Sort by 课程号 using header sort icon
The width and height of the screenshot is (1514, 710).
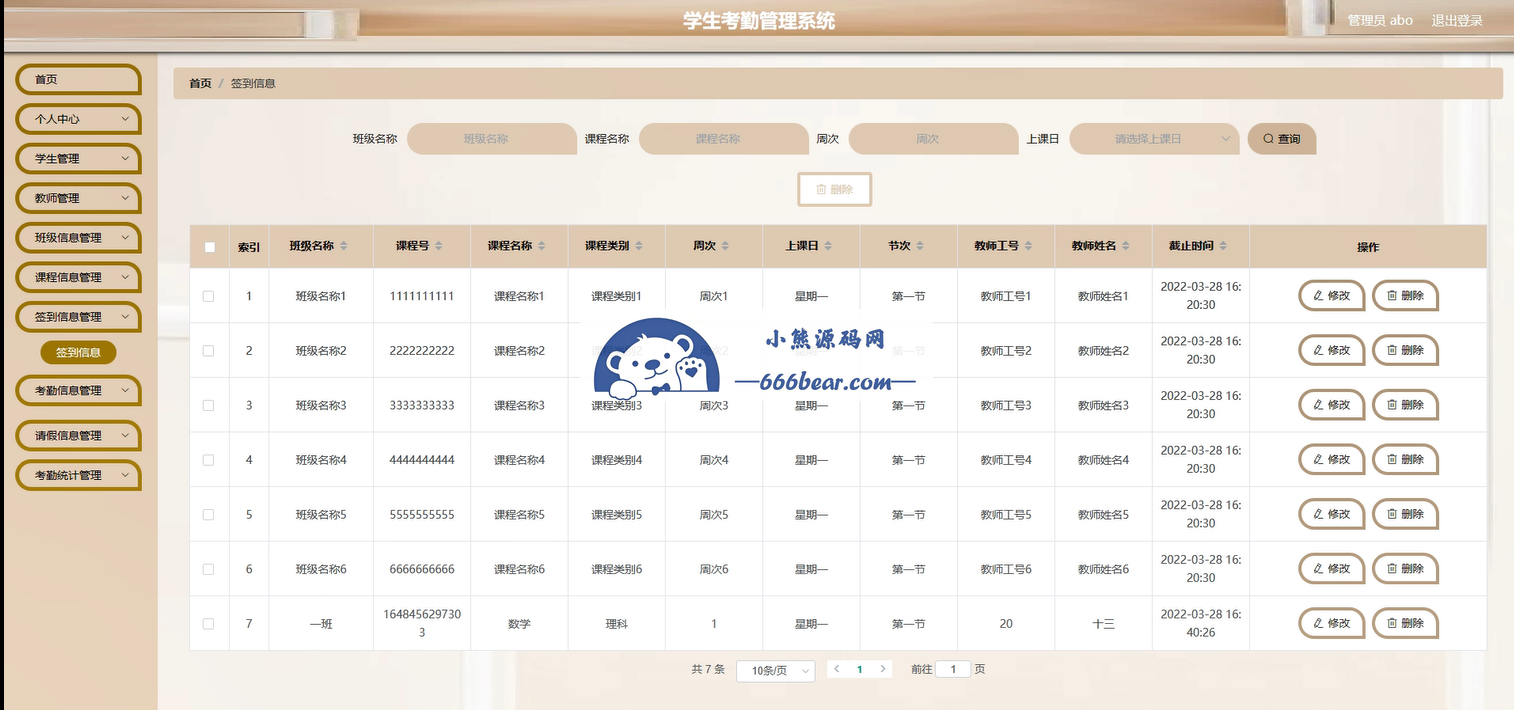click(438, 246)
